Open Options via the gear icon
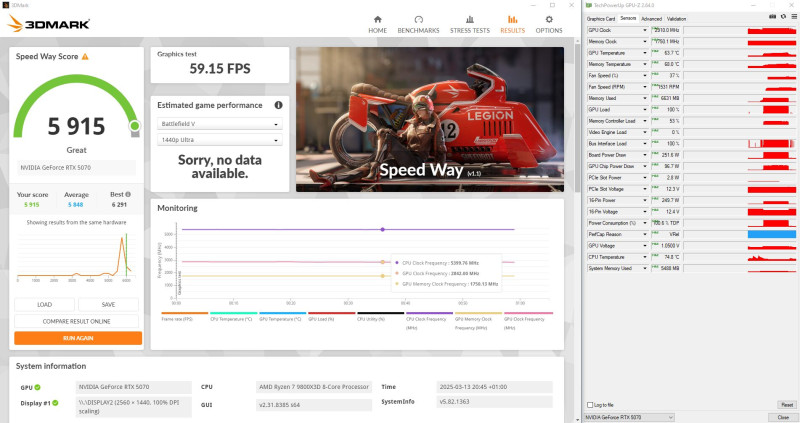Image resolution: width=800 pixels, height=423 pixels. (x=549, y=19)
